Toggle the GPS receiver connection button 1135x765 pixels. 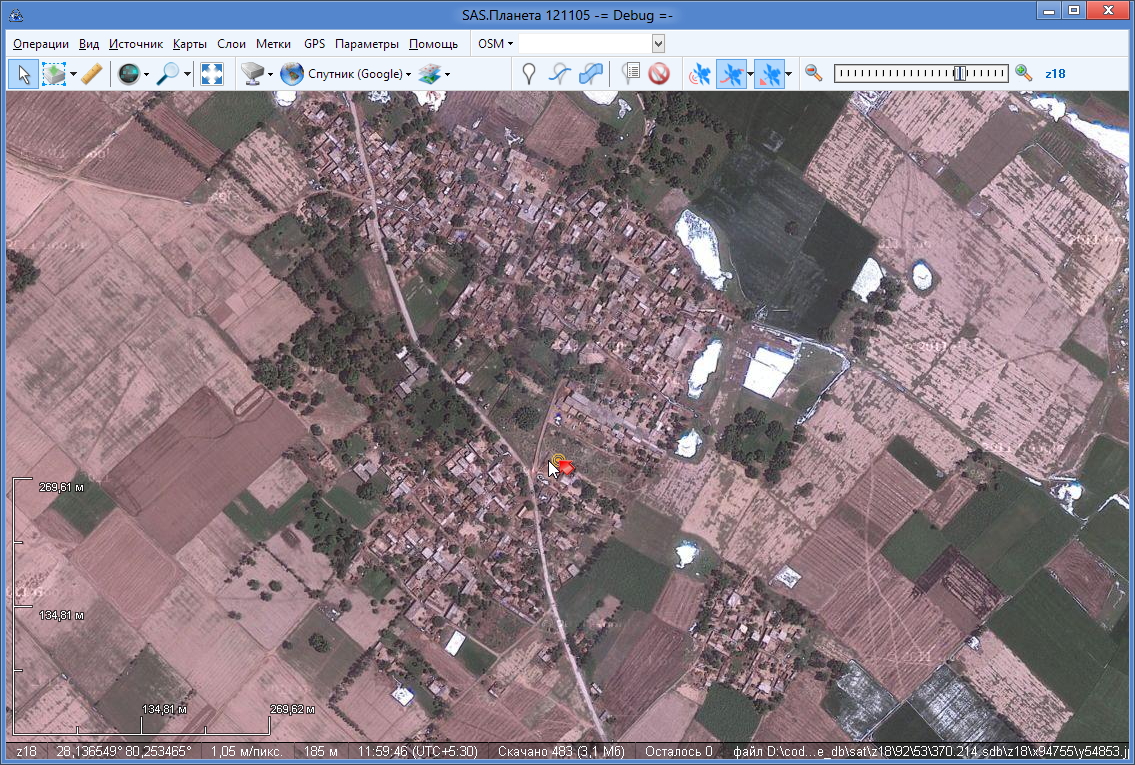click(700, 73)
